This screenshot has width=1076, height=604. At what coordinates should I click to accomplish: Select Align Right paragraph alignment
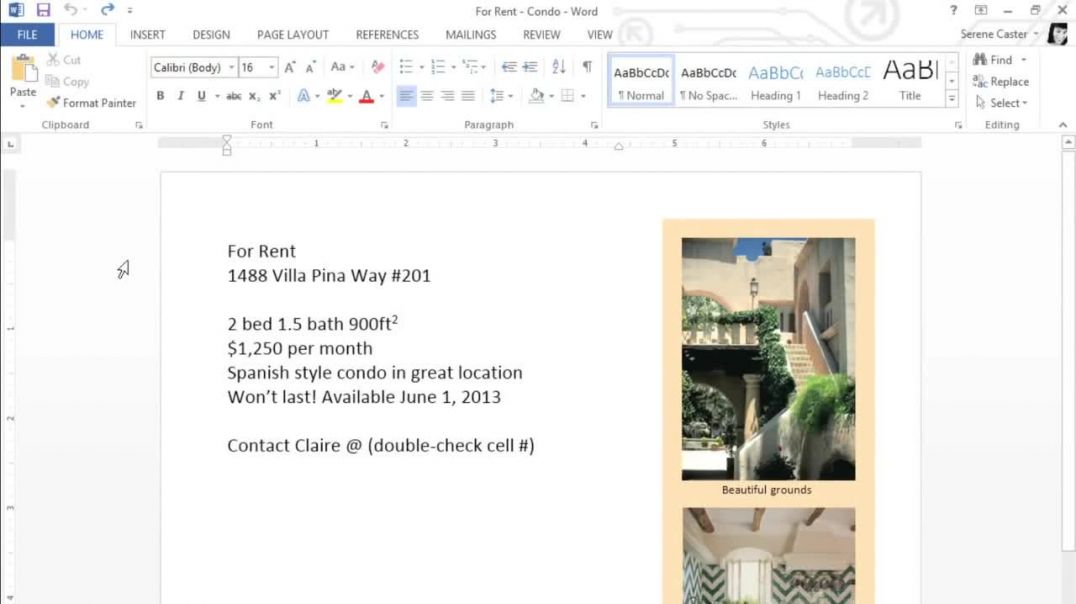coord(447,96)
